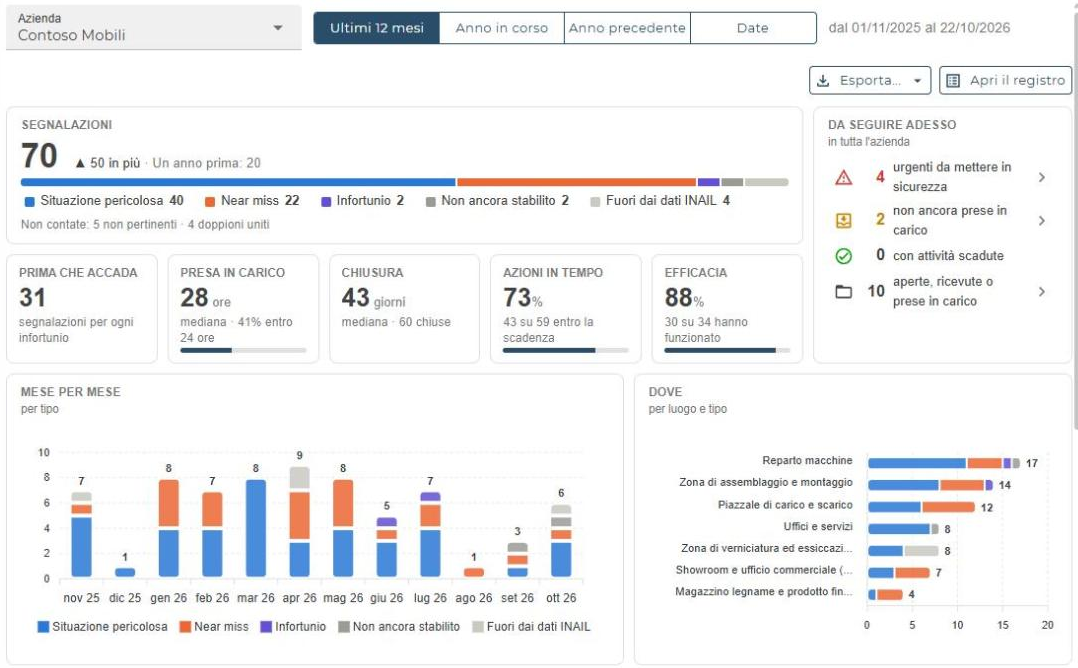1078x668 pixels.
Task: Click the green checkmark circle icon
Action: click(x=844, y=256)
